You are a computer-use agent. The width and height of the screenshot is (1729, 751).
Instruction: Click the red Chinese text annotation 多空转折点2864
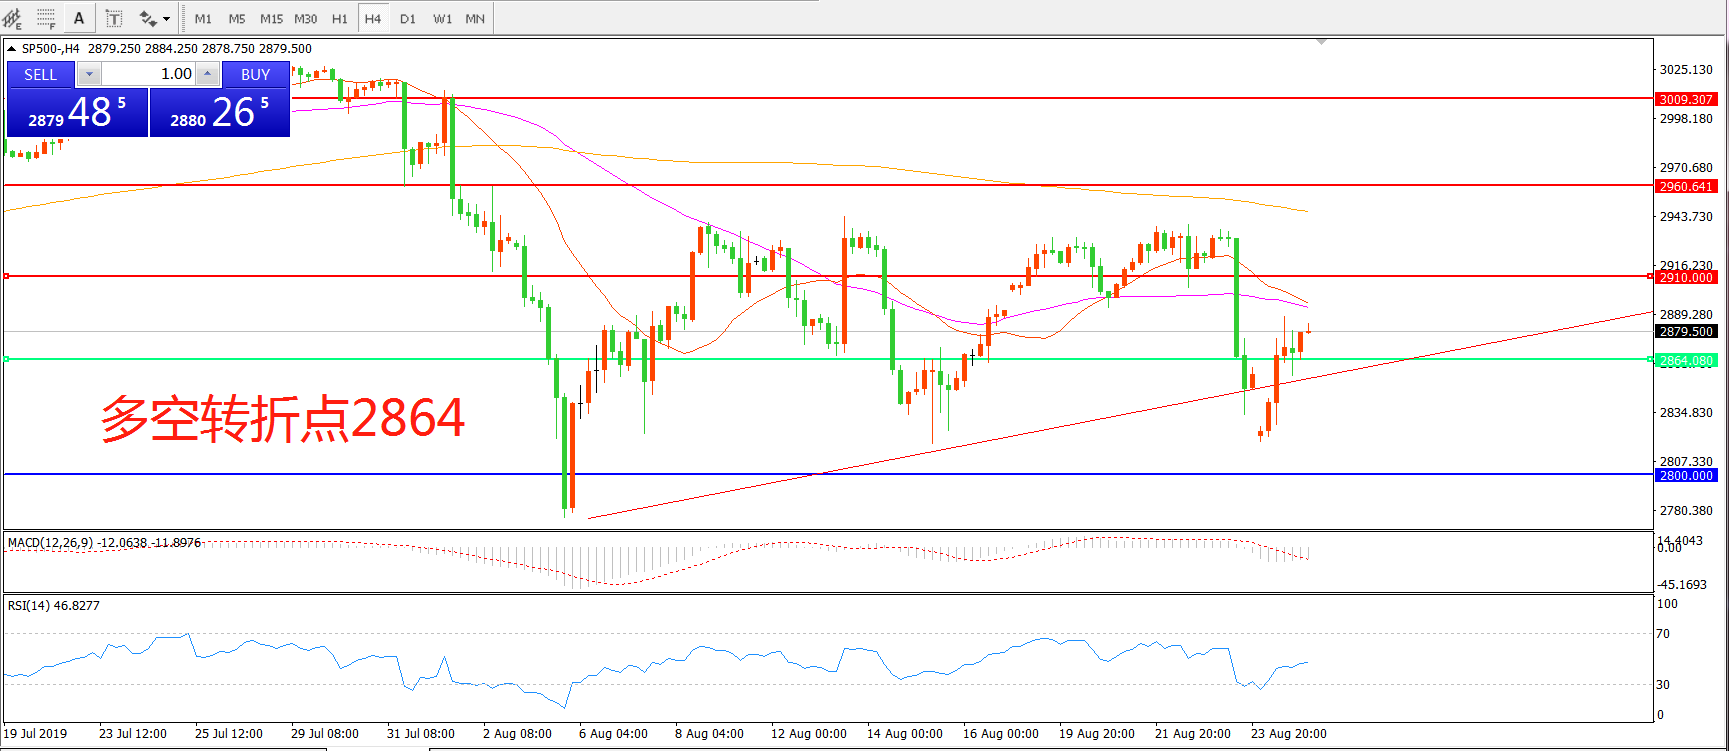[283, 418]
